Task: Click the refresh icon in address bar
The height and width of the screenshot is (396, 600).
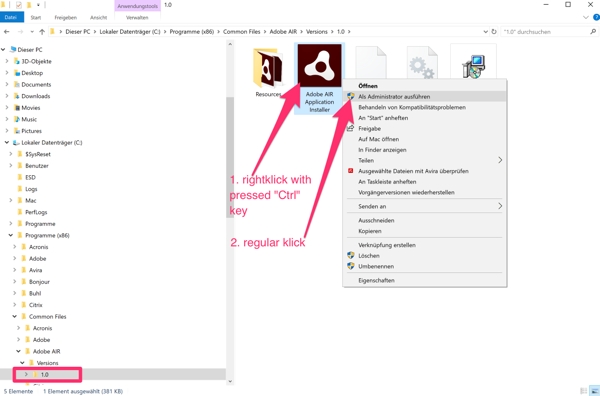Action: pyautogui.click(x=494, y=32)
